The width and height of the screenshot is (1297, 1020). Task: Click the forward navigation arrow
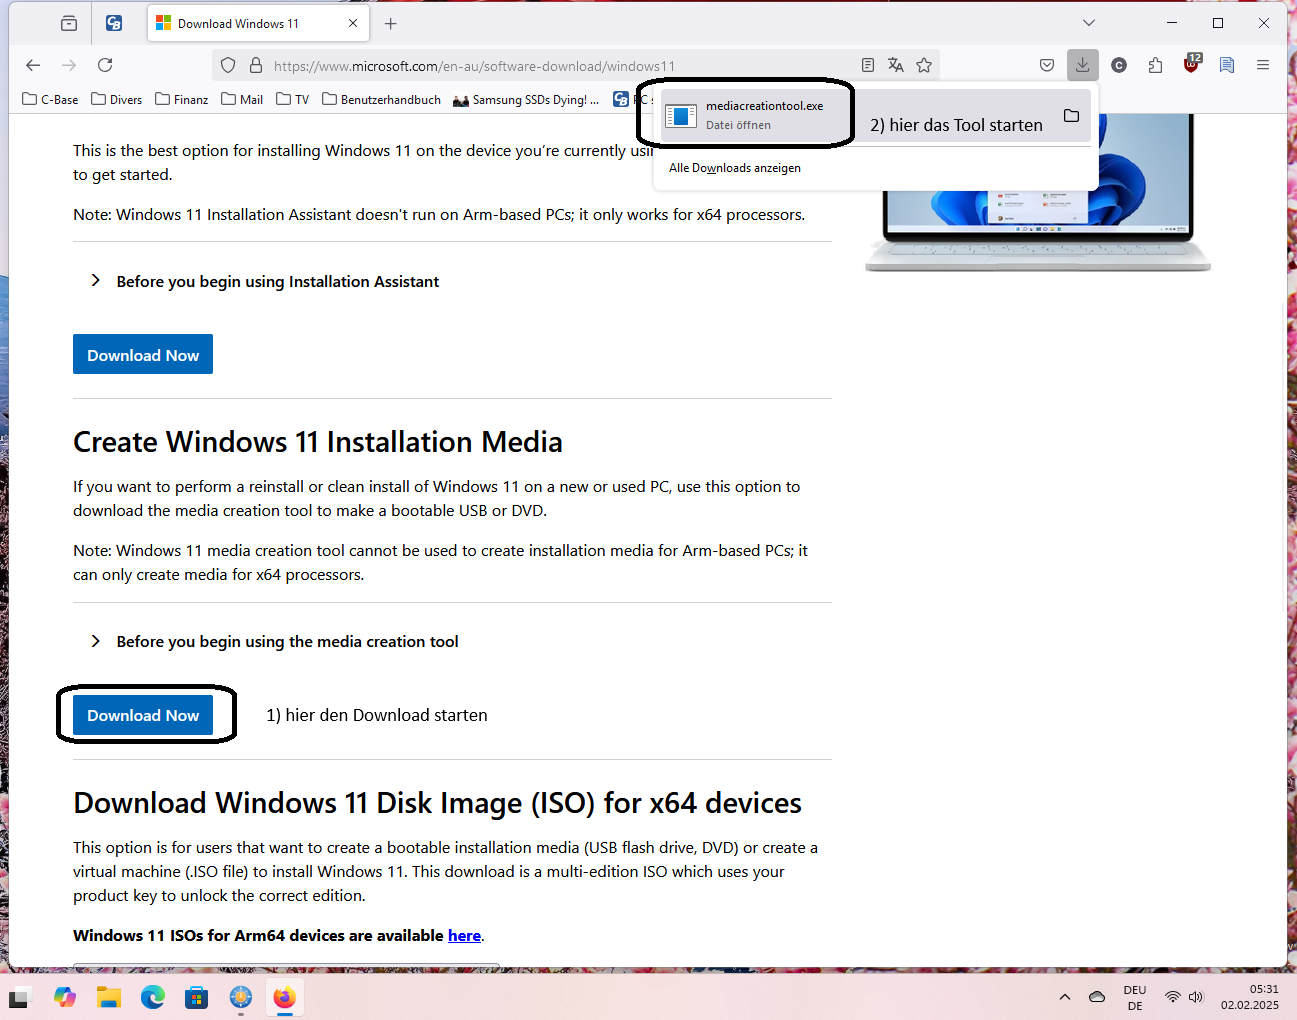tap(69, 65)
